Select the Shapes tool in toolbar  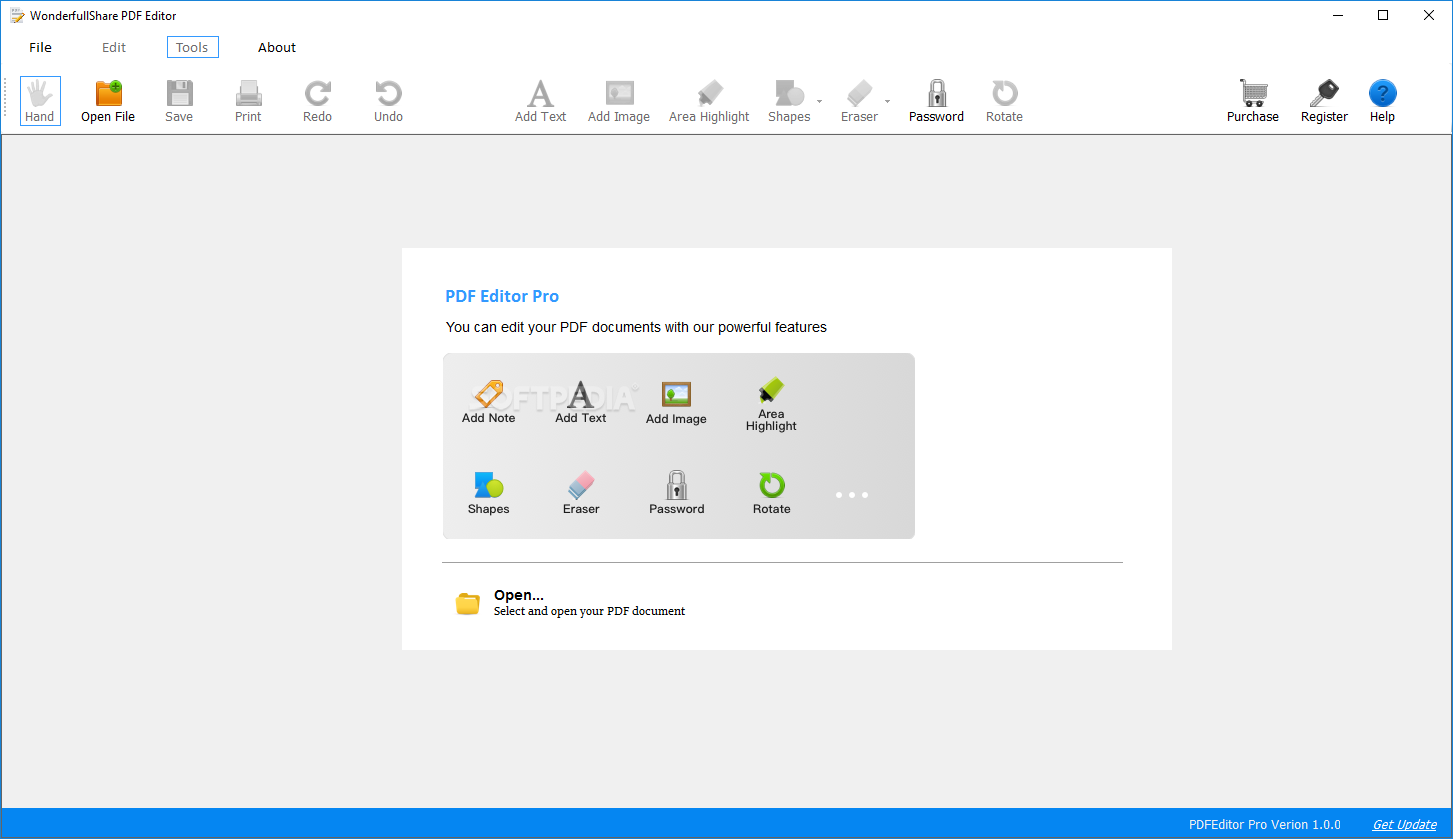(789, 101)
